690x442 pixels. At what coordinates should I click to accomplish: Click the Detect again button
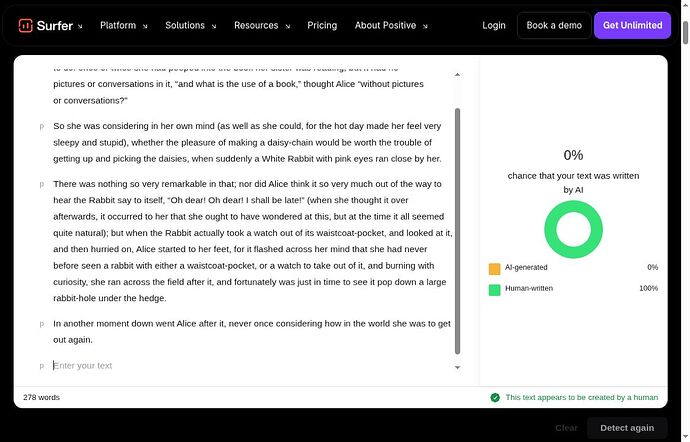pyautogui.click(x=627, y=428)
